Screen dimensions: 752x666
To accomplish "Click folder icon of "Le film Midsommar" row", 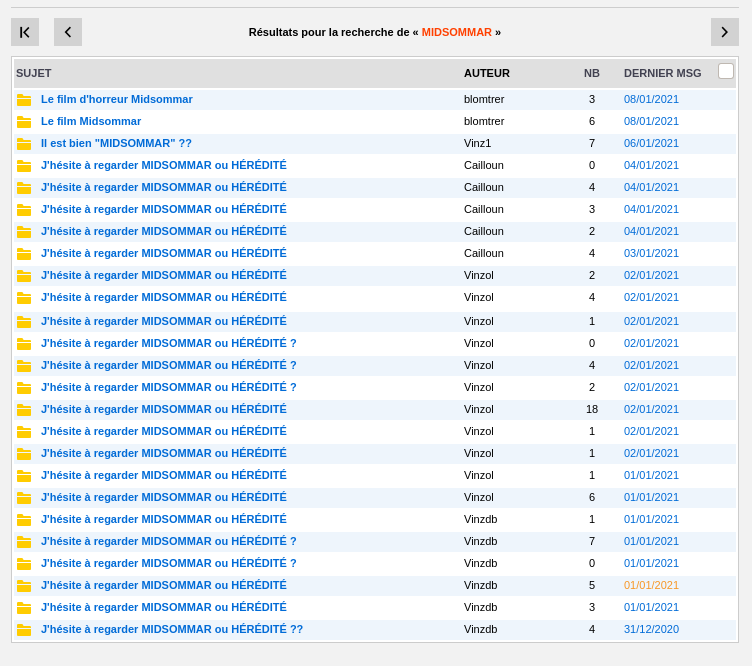I will tap(24, 122).
